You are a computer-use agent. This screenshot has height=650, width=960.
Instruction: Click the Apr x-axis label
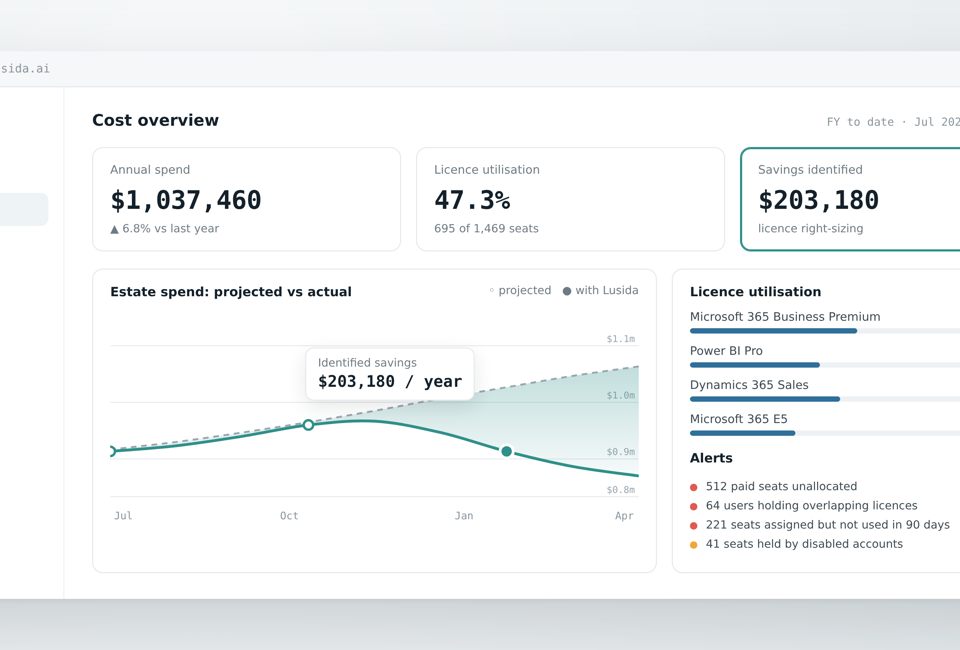[624, 516]
